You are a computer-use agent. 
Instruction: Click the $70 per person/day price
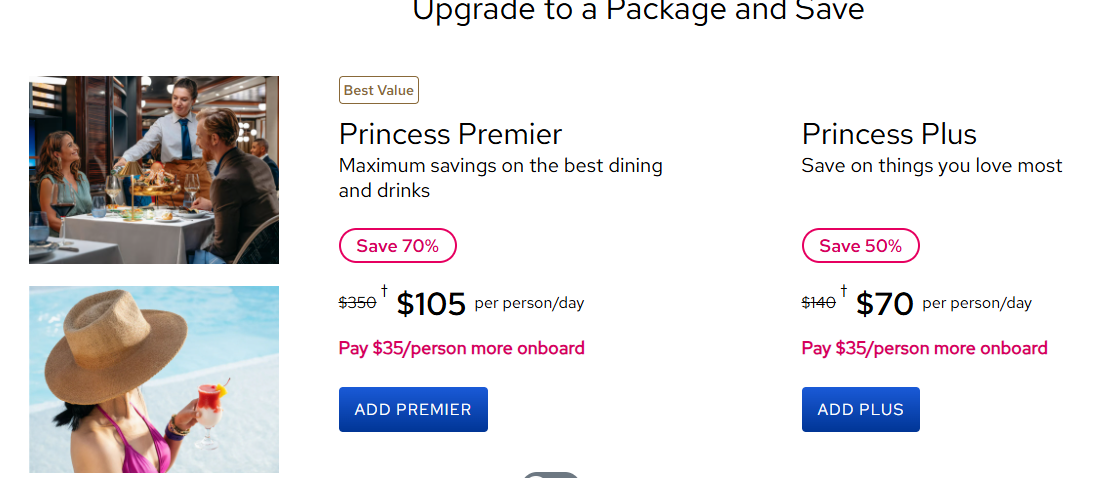click(885, 304)
